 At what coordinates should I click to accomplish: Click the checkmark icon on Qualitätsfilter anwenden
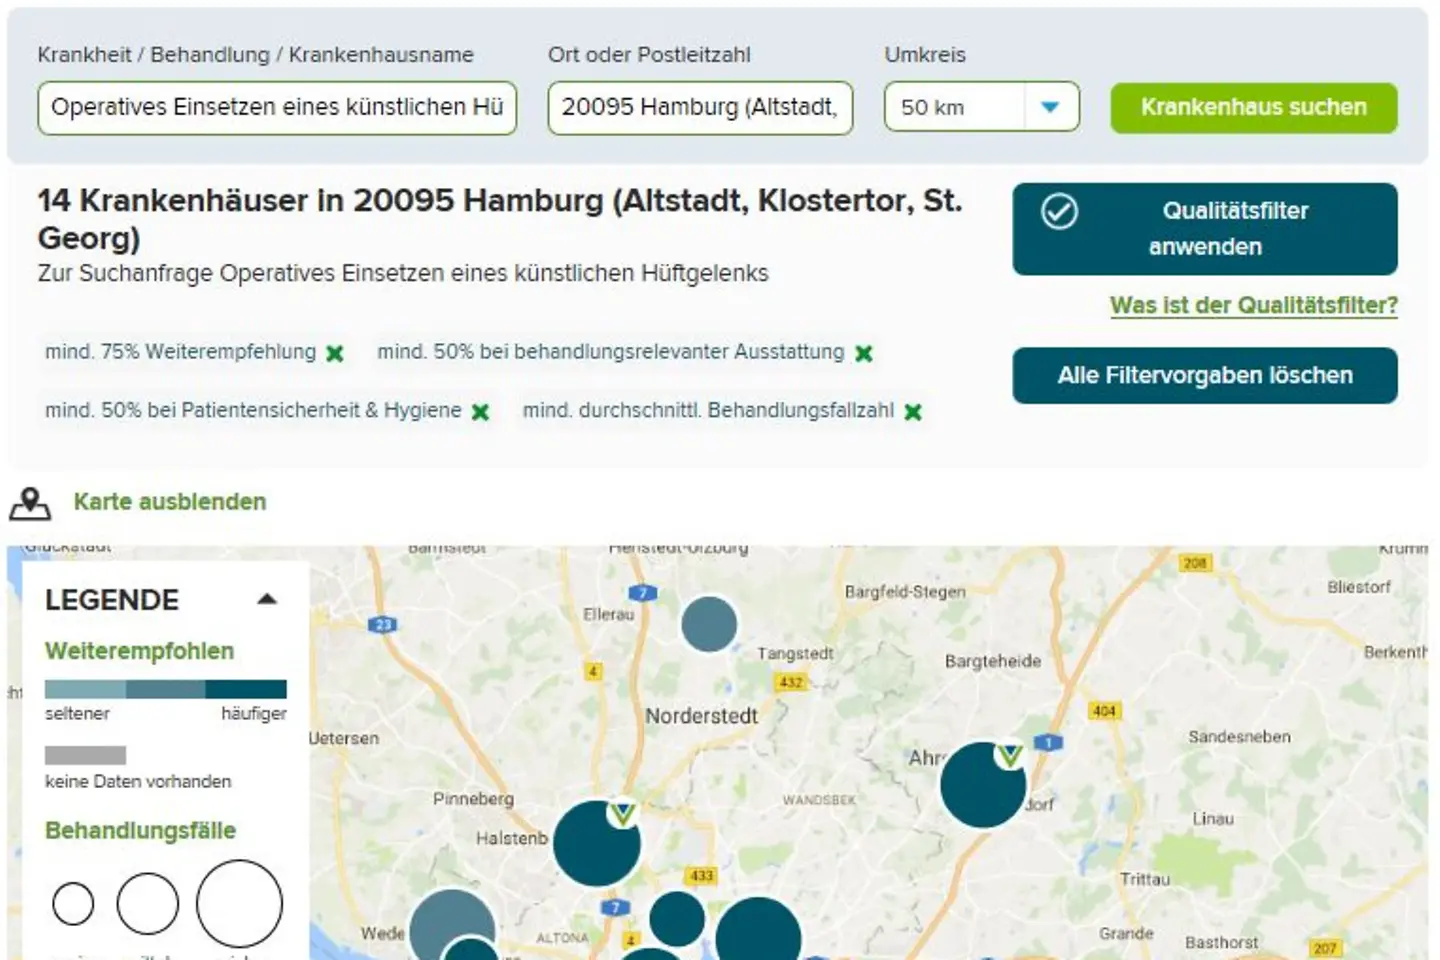[1059, 211]
